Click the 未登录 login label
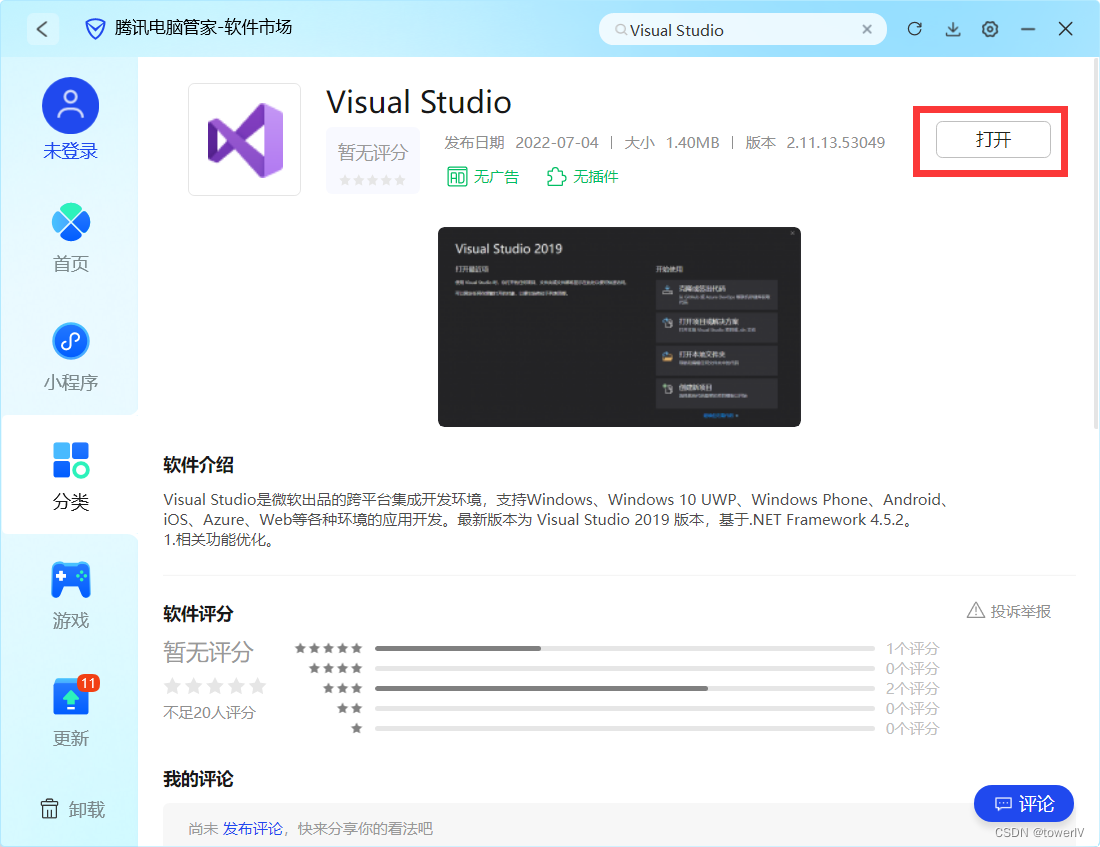The image size is (1100, 847). pos(70,151)
